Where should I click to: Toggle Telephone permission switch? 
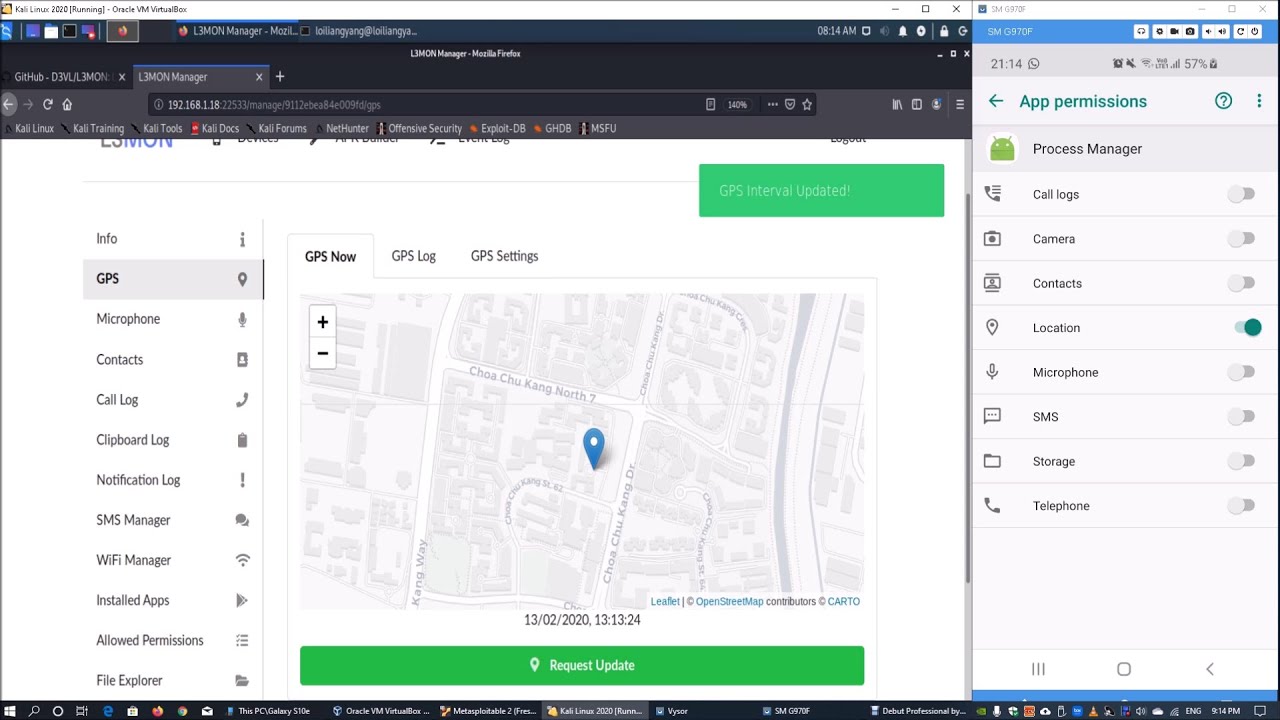[1242, 506]
